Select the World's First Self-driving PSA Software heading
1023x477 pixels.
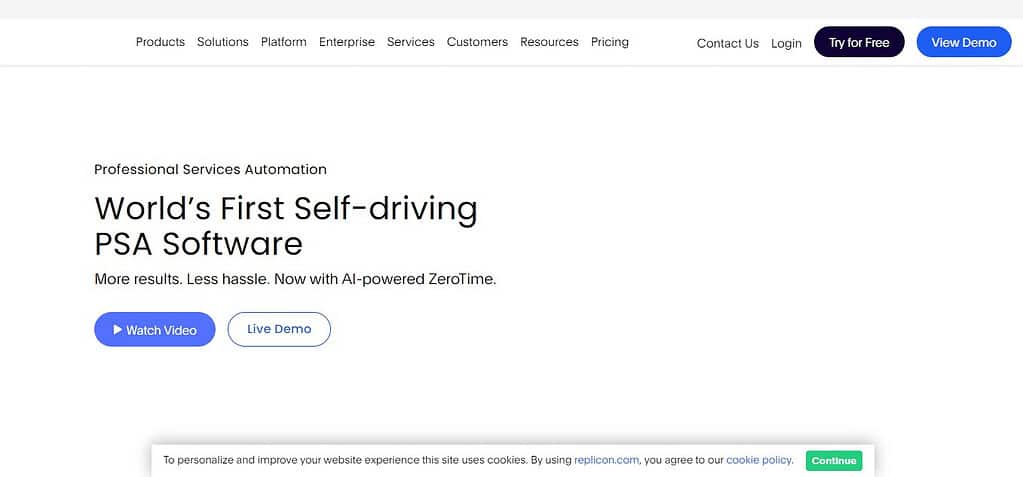286,226
